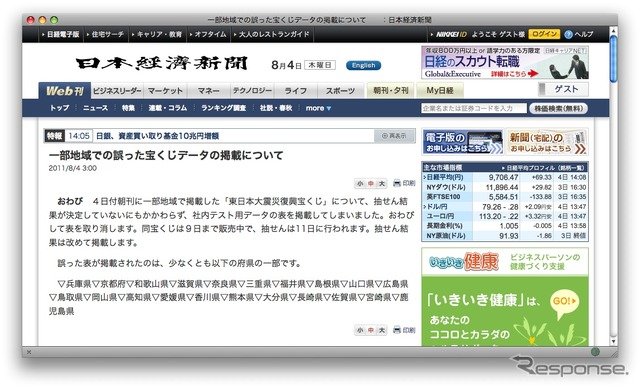Select the 朝刊・夕刊 tab
This screenshot has height=388, width=640.
pyautogui.click(x=391, y=90)
